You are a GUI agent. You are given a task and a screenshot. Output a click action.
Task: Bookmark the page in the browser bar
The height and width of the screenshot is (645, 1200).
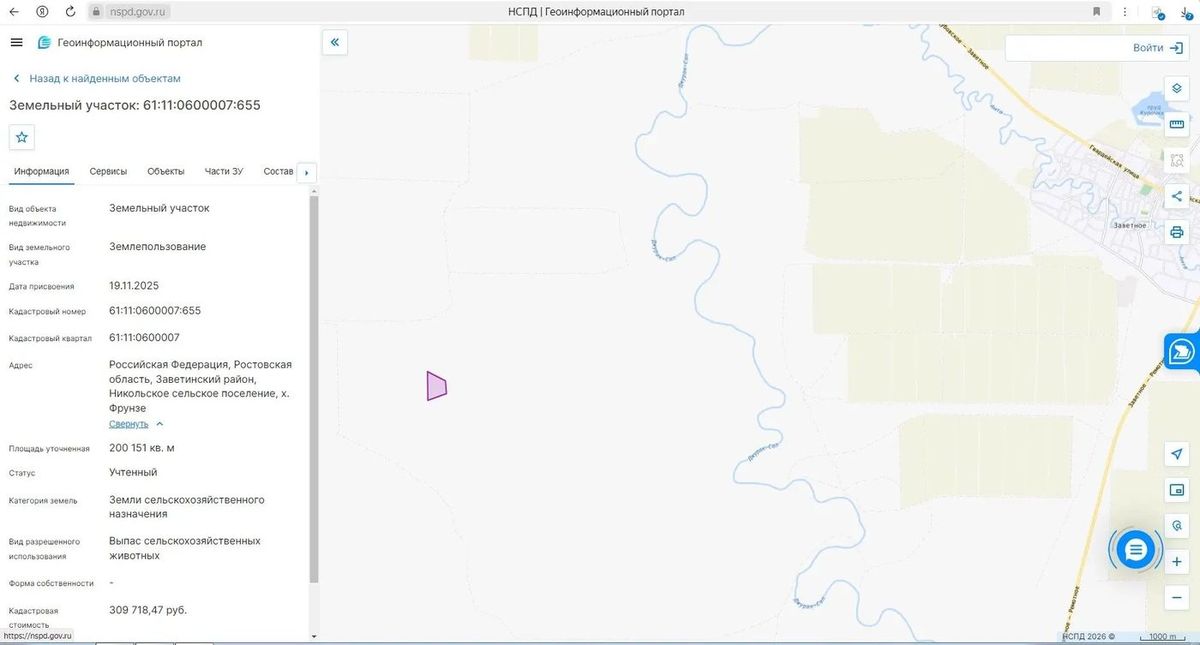(x=1097, y=11)
